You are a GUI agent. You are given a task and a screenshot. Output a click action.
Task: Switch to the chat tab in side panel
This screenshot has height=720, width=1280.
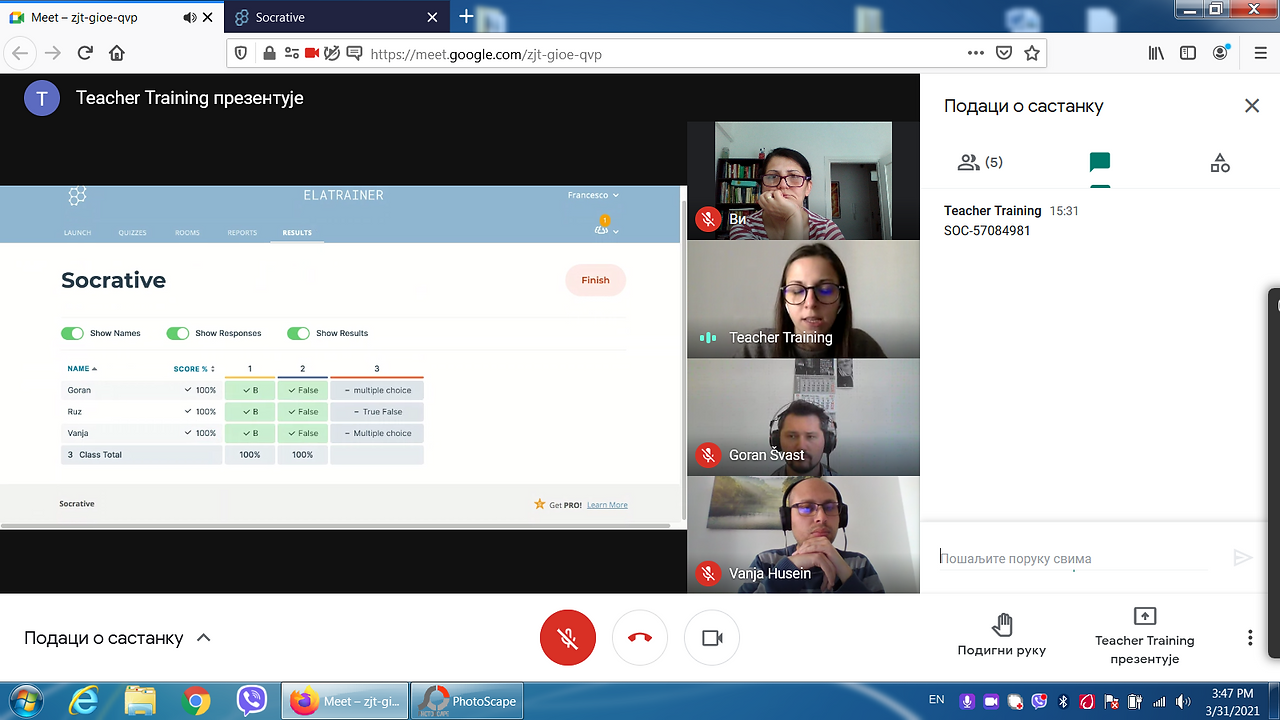coord(1100,163)
